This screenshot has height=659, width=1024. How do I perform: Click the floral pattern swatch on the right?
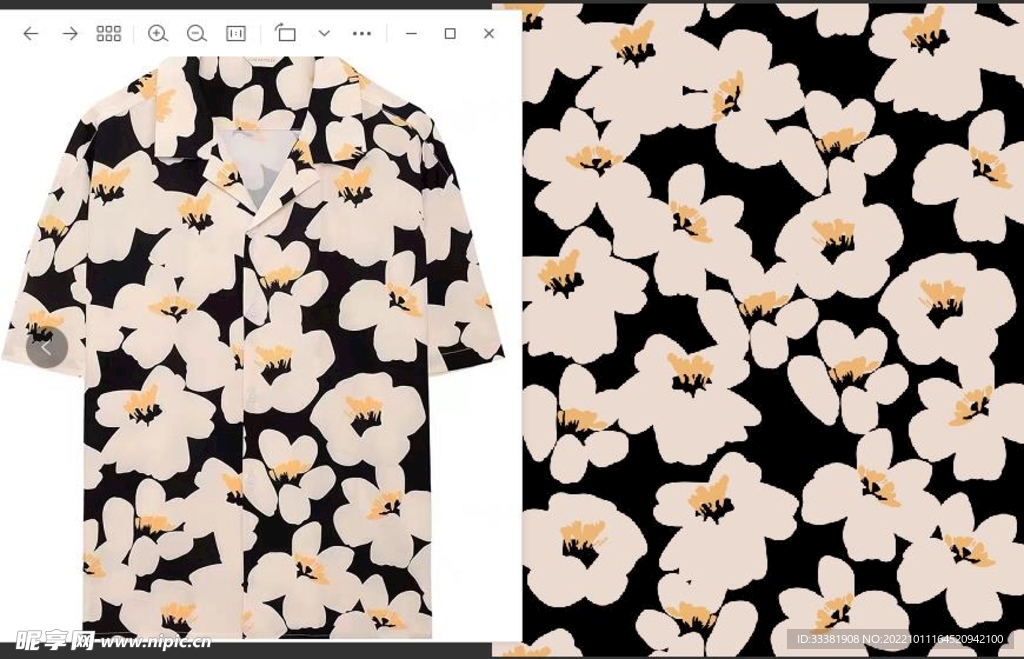772,330
